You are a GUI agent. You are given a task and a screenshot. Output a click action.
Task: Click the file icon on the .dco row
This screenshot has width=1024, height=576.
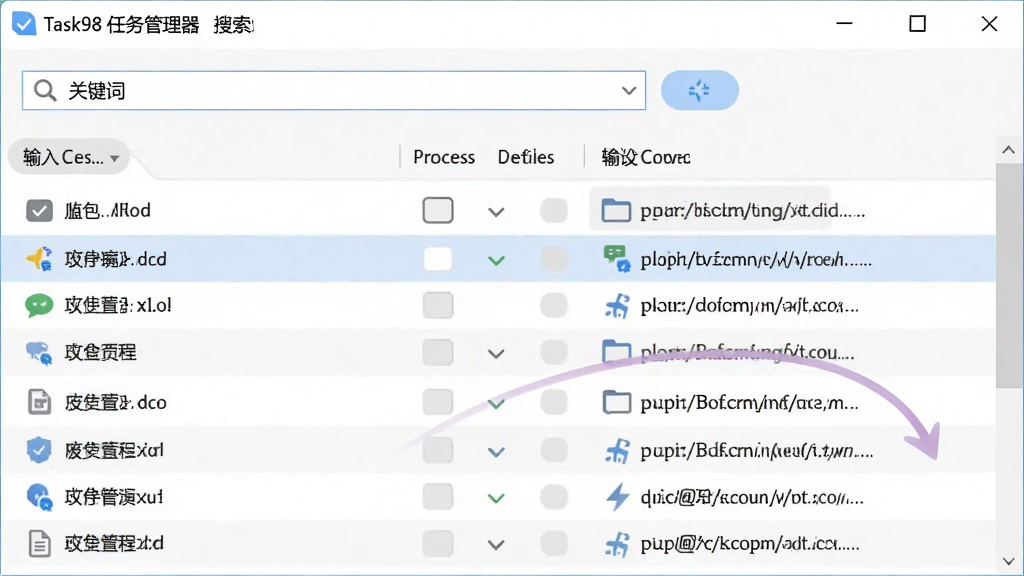[x=39, y=402]
